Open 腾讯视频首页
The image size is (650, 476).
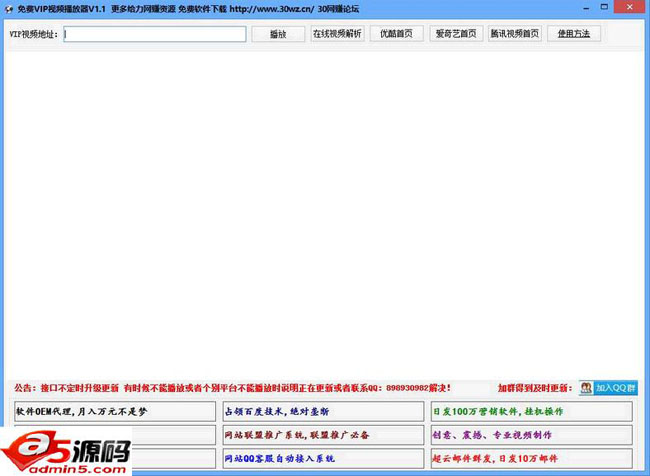(515, 34)
